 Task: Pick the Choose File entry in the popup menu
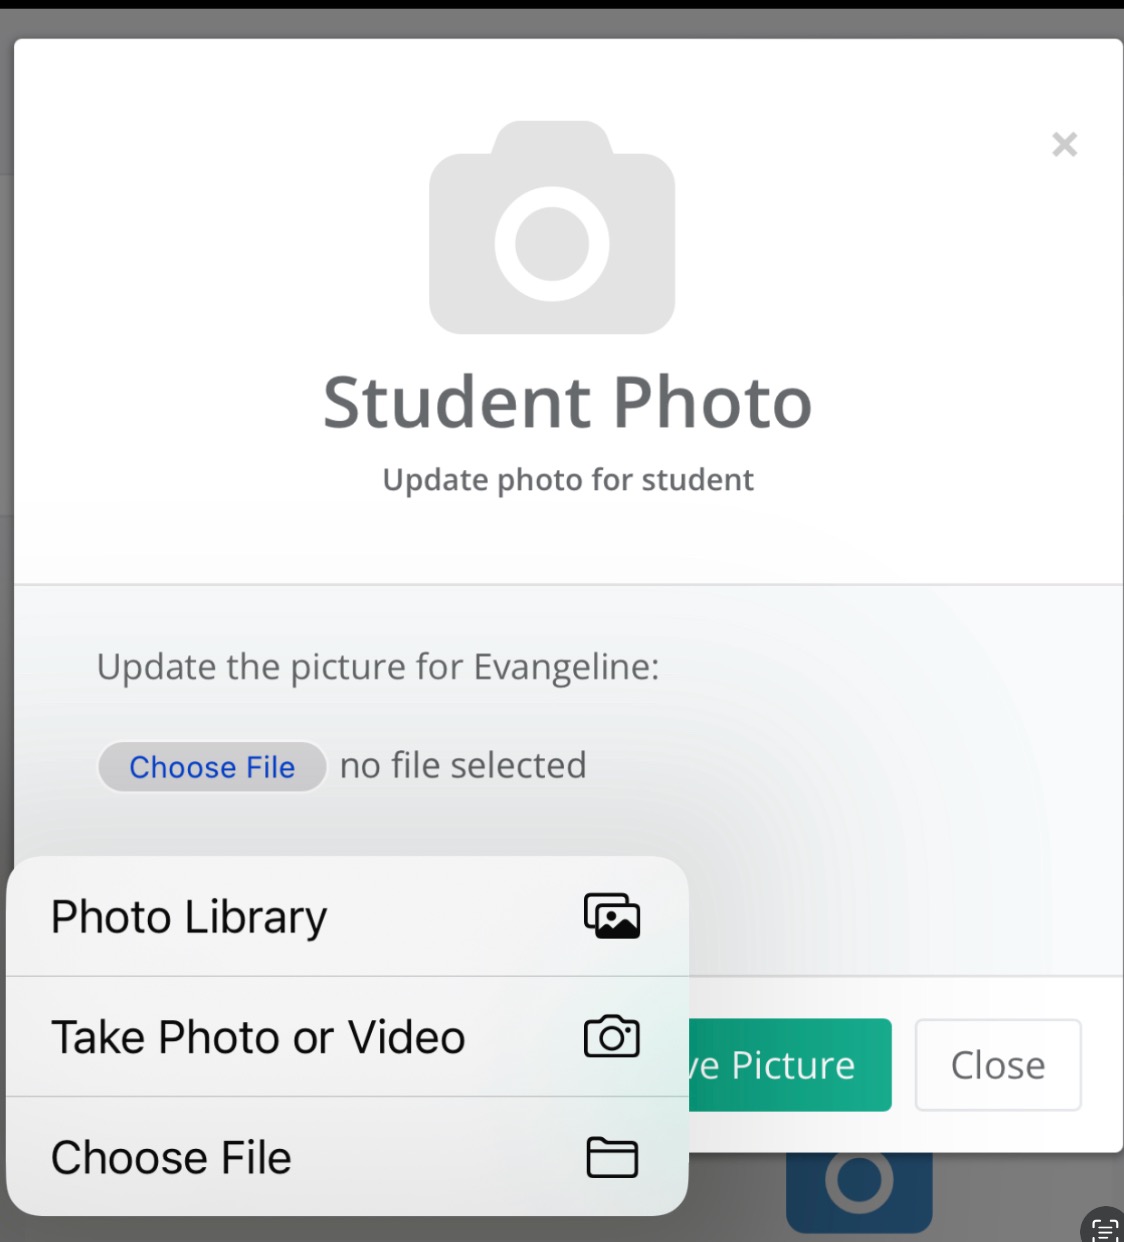pos(347,1157)
